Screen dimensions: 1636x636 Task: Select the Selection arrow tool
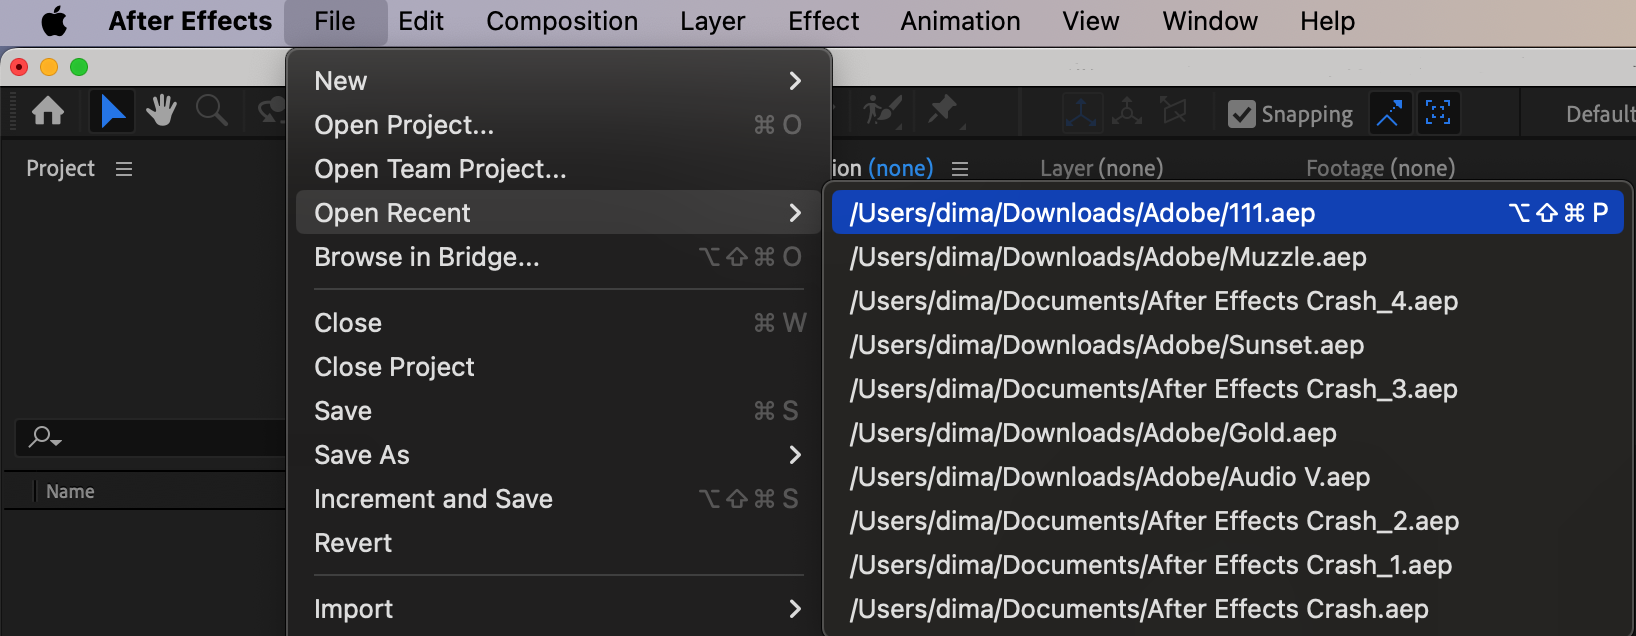(112, 111)
